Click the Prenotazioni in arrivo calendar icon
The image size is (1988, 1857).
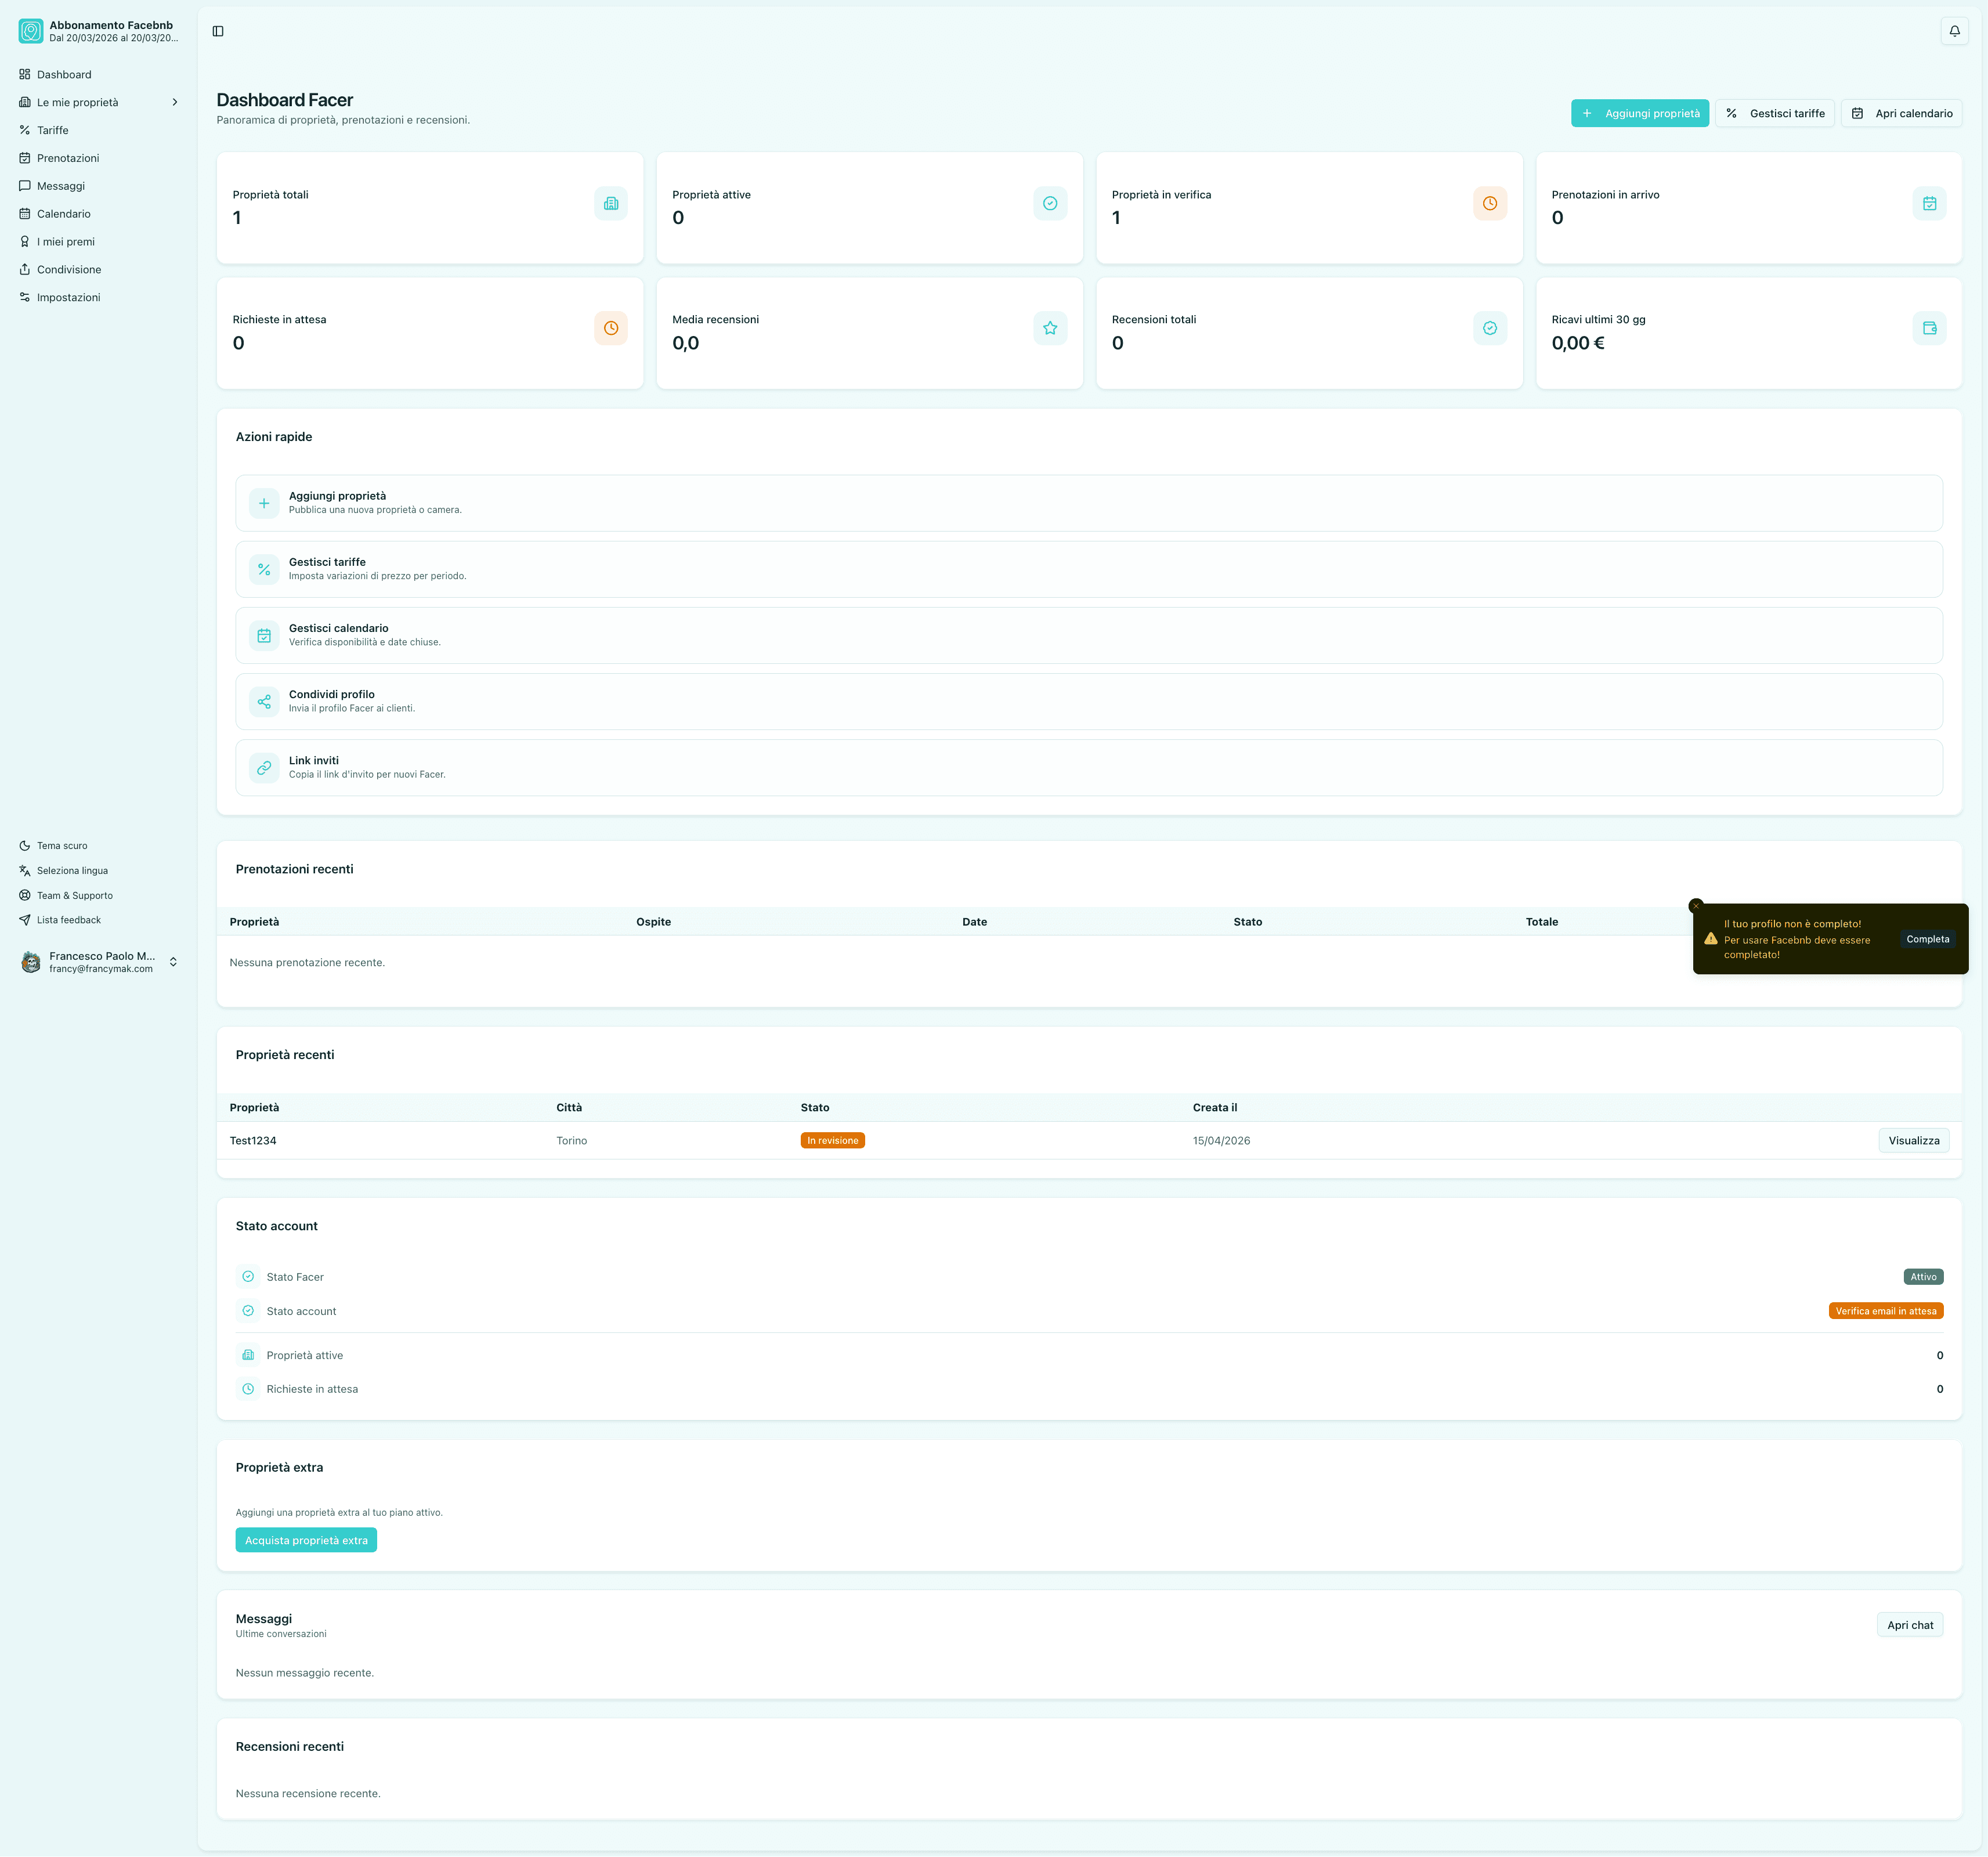pyautogui.click(x=1929, y=203)
